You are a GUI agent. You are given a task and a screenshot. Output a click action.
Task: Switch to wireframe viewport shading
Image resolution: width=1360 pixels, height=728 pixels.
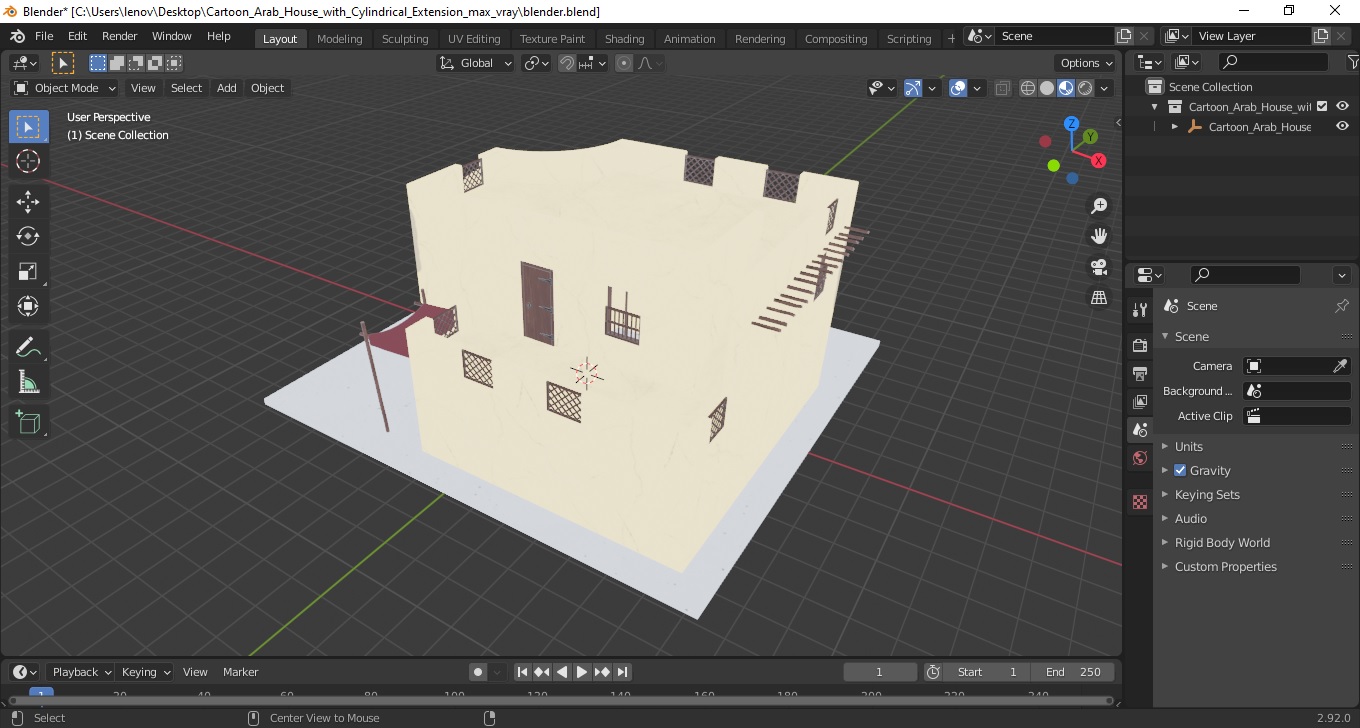click(x=1028, y=88)
